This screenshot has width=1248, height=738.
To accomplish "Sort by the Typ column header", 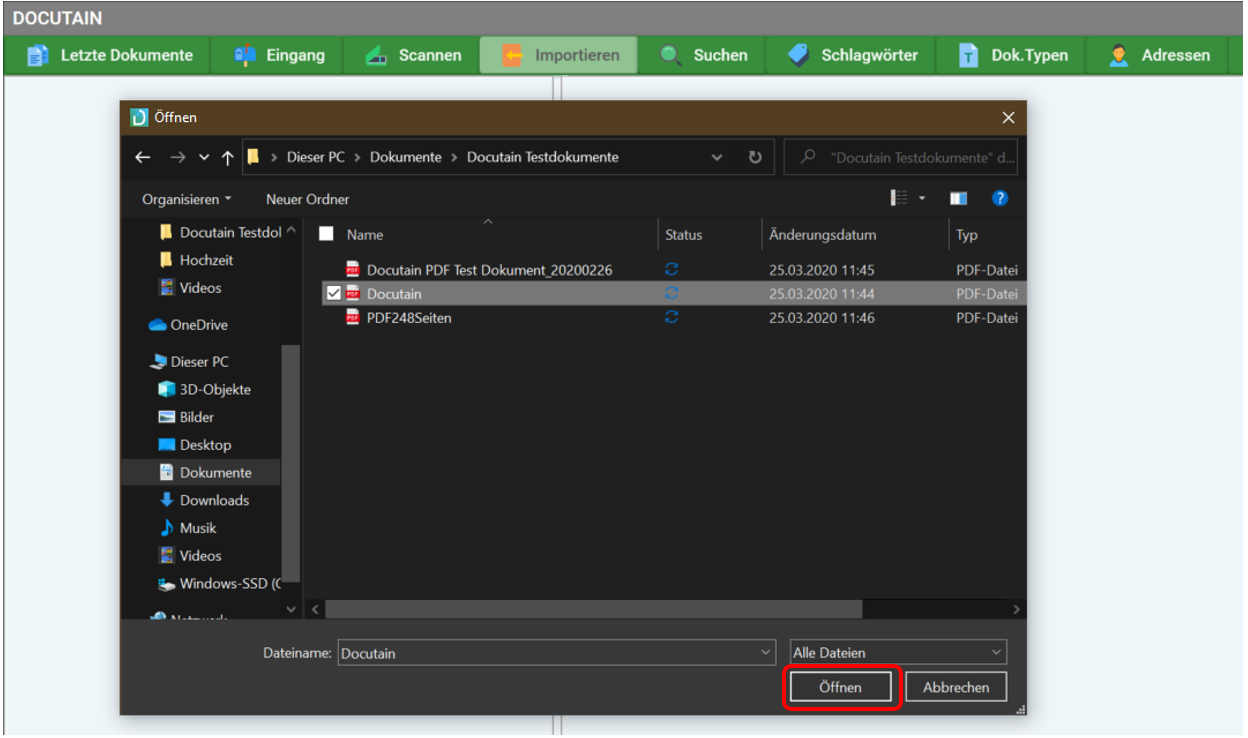I will tap(967, 235).
